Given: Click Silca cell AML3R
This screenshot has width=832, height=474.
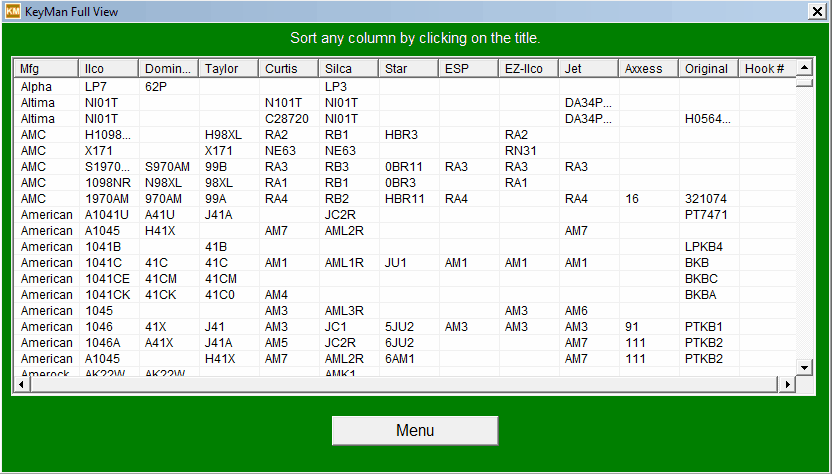Looking at the screenshot, I should pyautogui.click(x=344, y=311).
